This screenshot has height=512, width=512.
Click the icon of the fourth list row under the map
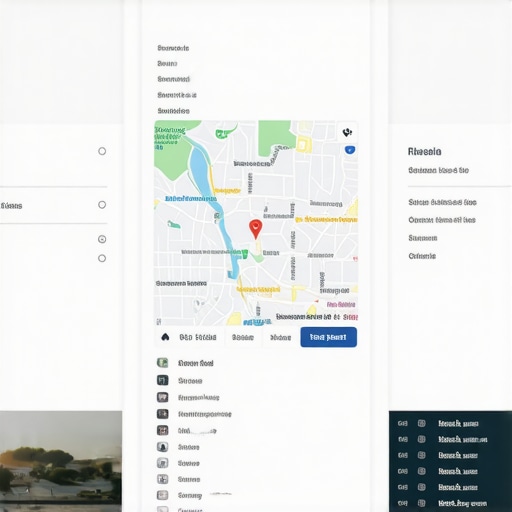162,414
